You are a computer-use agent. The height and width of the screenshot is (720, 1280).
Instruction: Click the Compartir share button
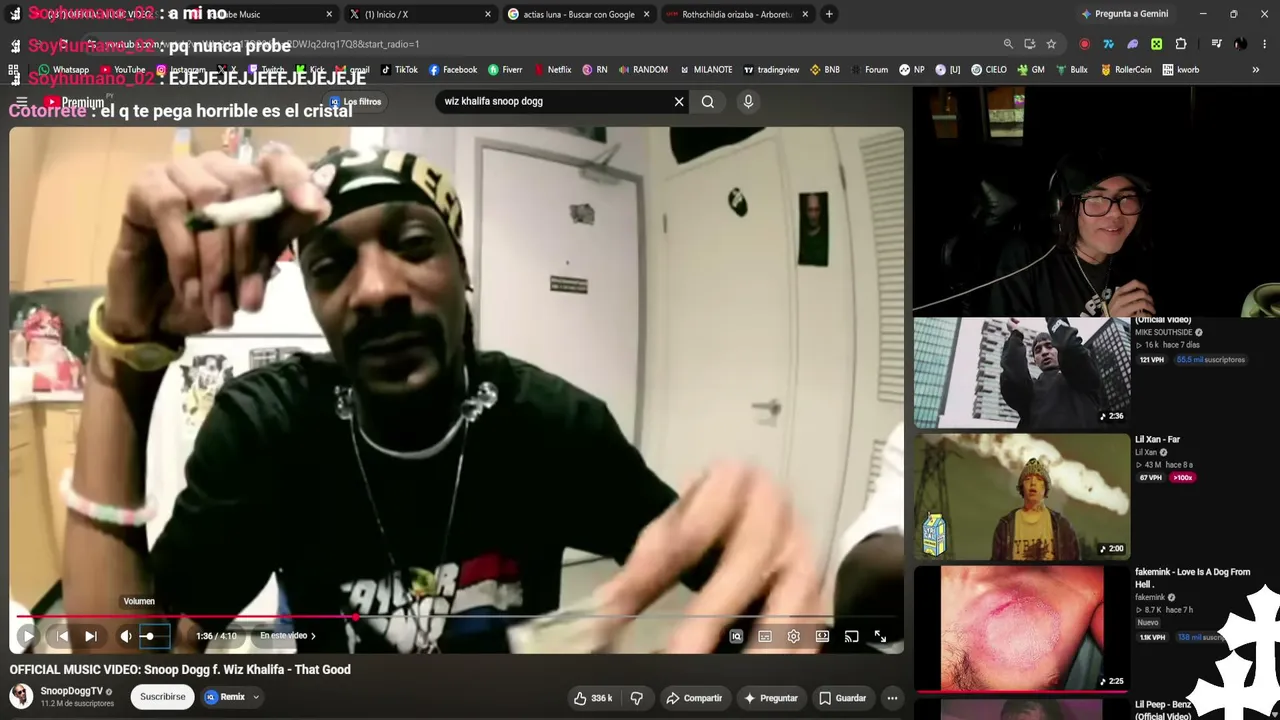[694, 698]
